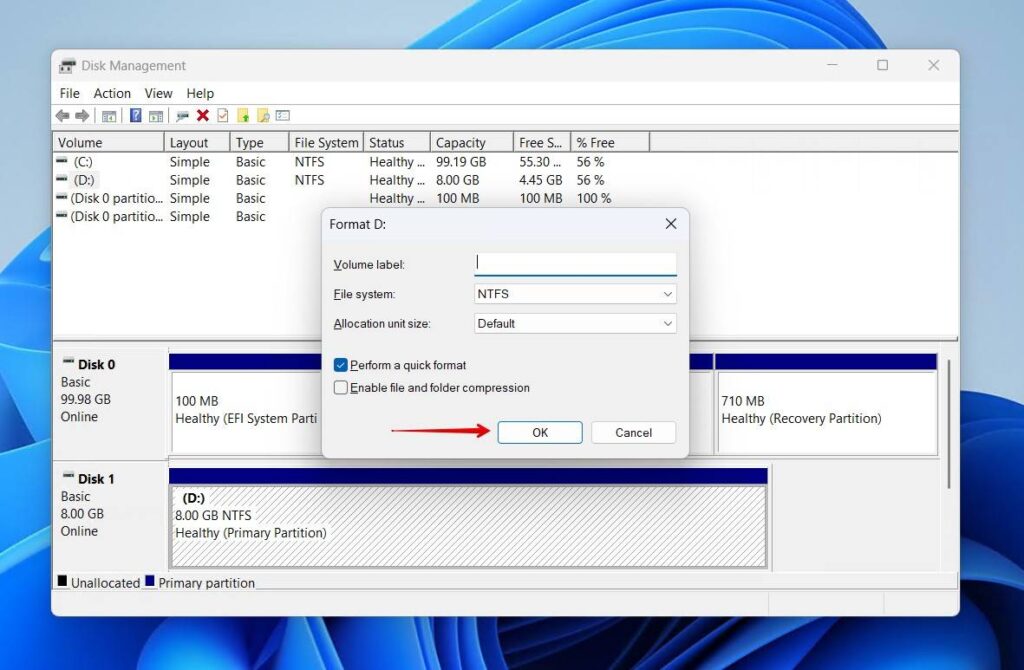Open the View menu
The image size is (1024, 670).
pyautogui.click(x=158, y=93)
